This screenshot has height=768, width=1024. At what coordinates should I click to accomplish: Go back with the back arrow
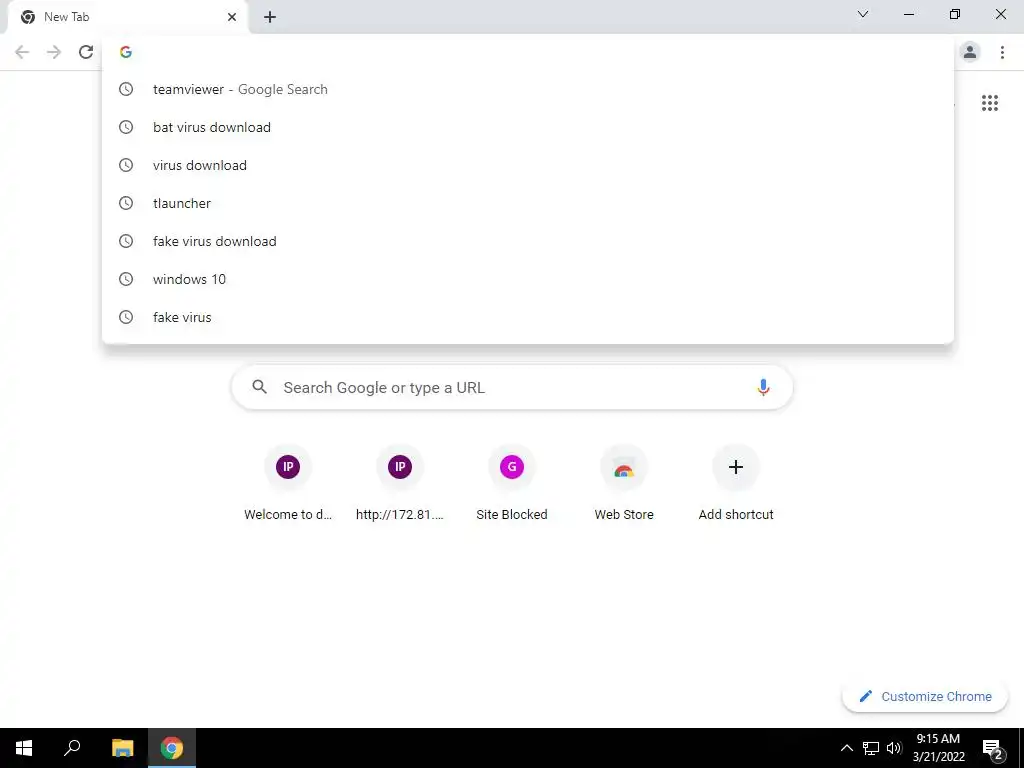click(22, 52)
